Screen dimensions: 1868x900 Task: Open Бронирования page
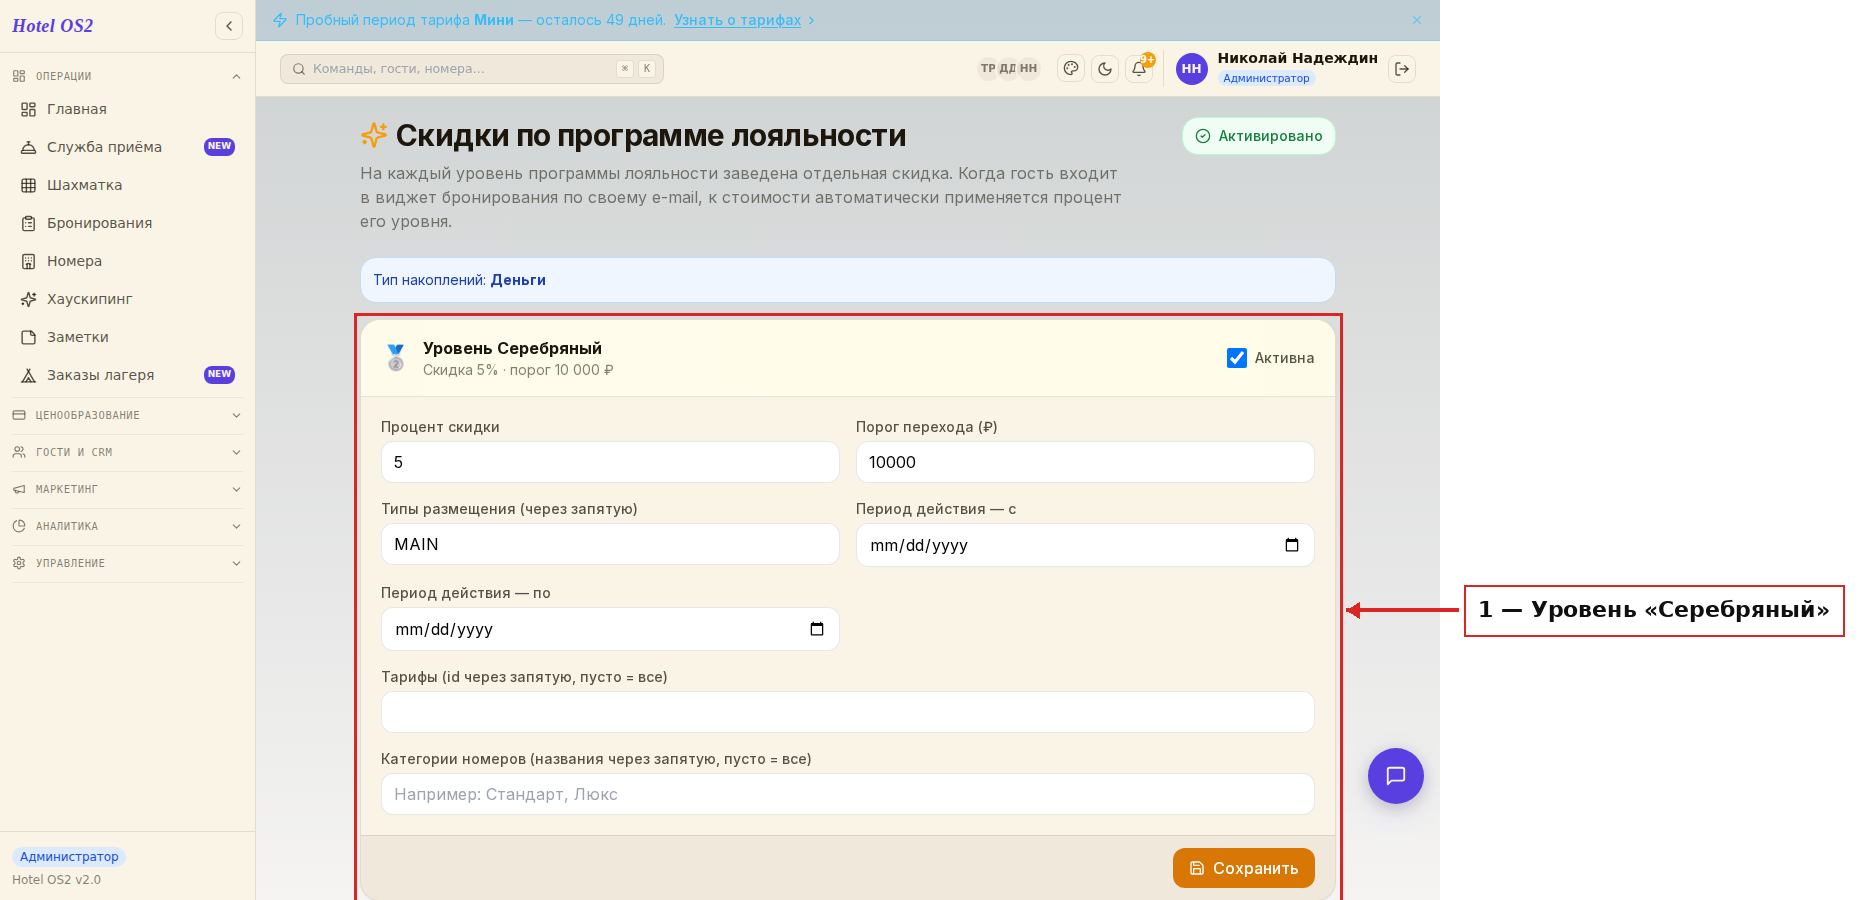click(126, 223)
